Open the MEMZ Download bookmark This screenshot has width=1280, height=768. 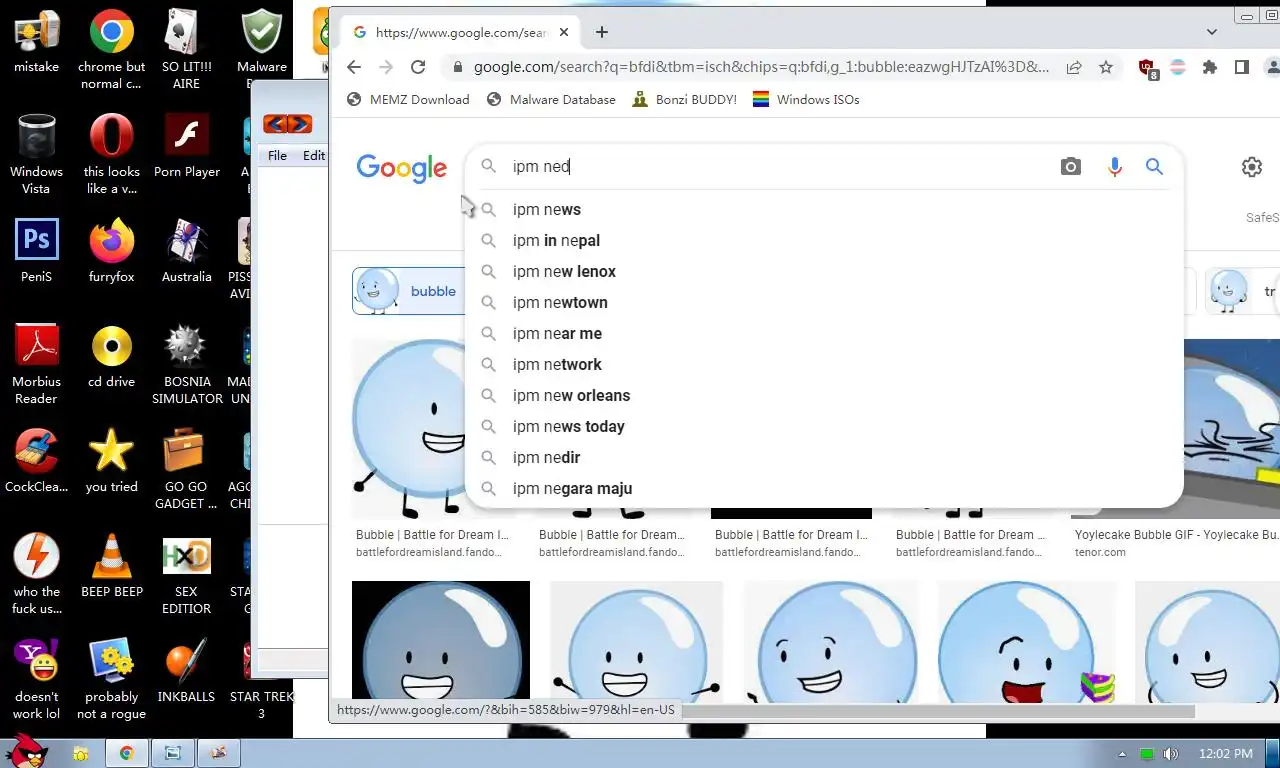point(408,99)
